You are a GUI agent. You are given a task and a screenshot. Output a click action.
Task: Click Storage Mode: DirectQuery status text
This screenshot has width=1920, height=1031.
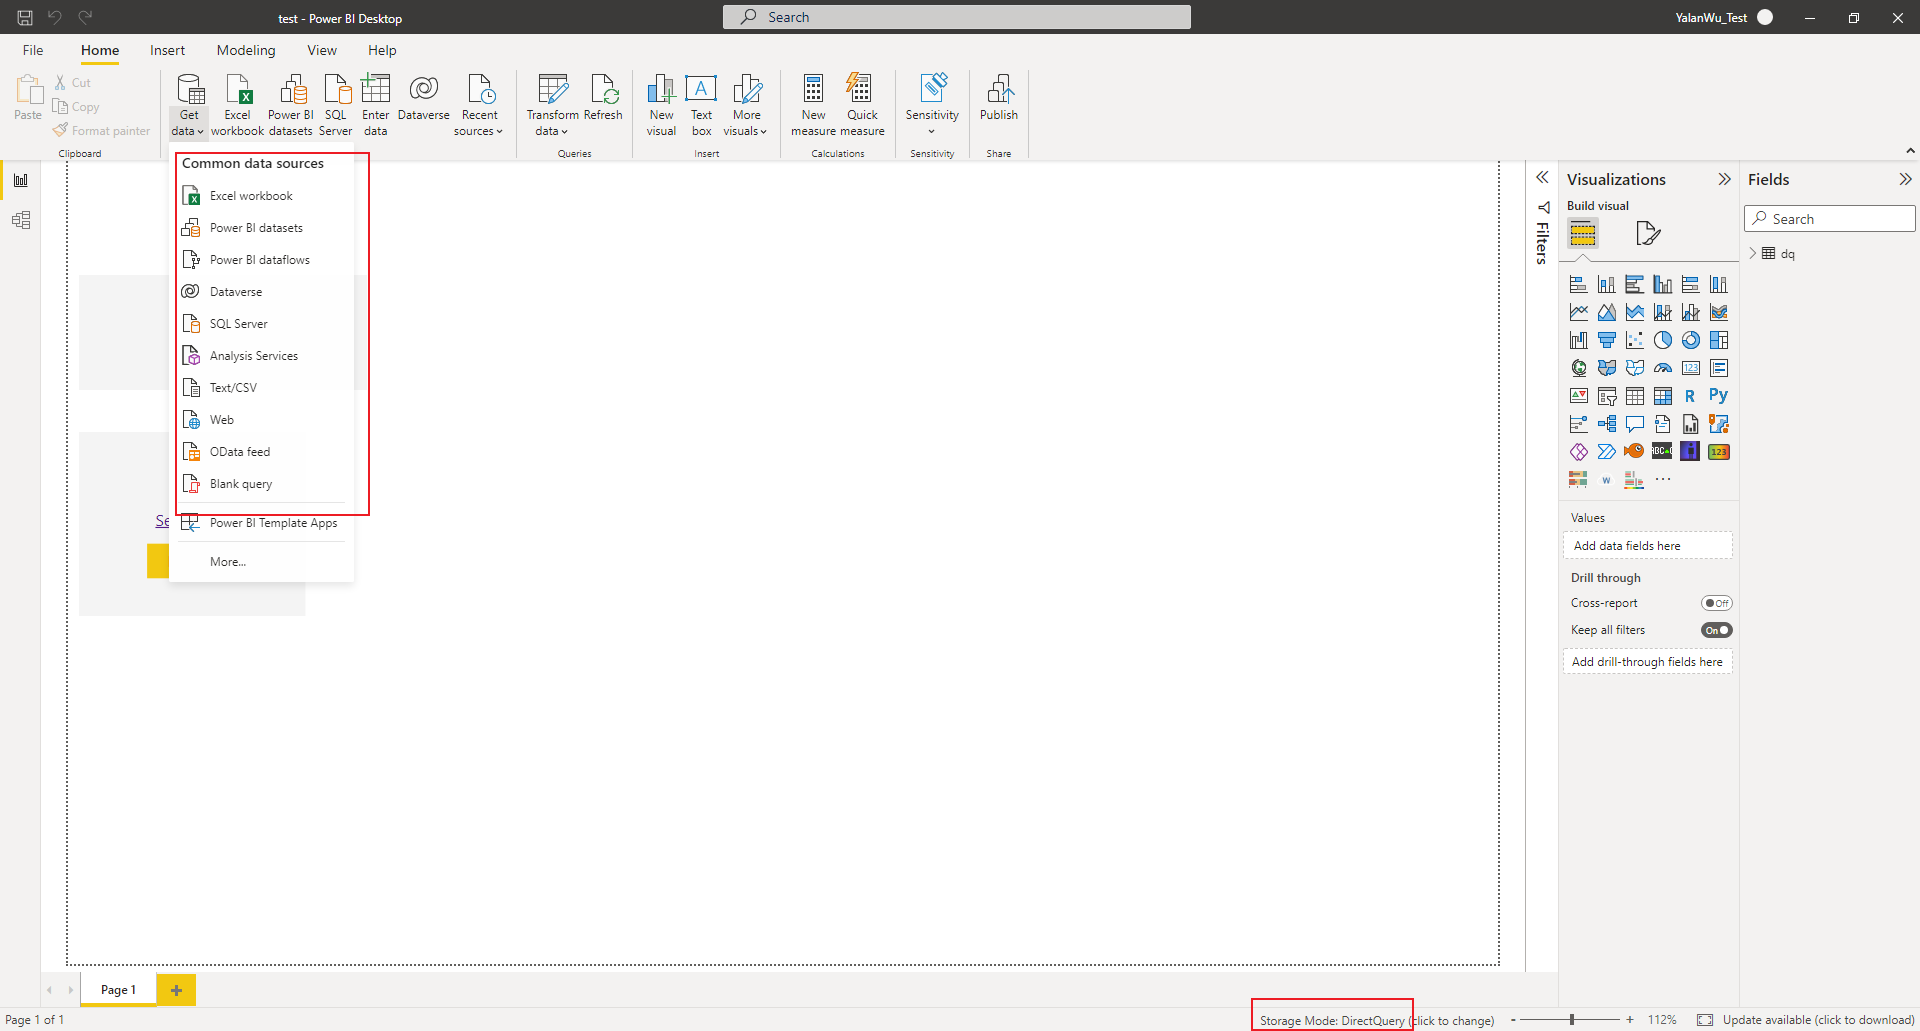click(1332, 1020)
